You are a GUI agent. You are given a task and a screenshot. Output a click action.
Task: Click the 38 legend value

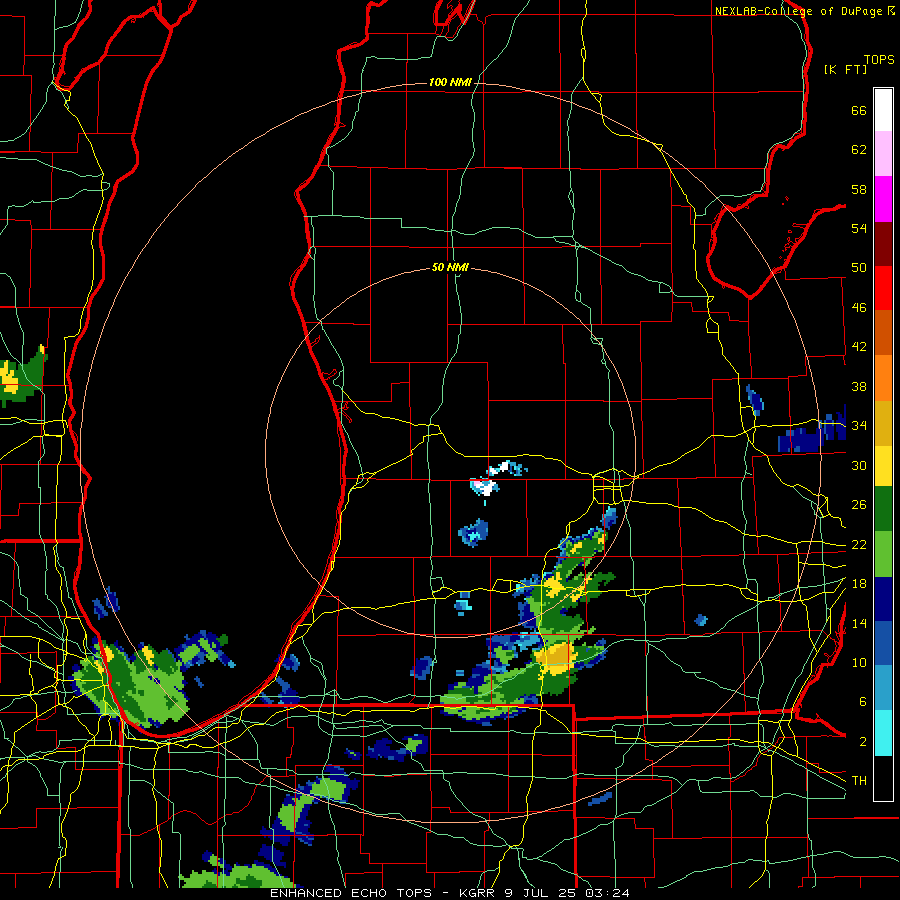coord(859,386)
